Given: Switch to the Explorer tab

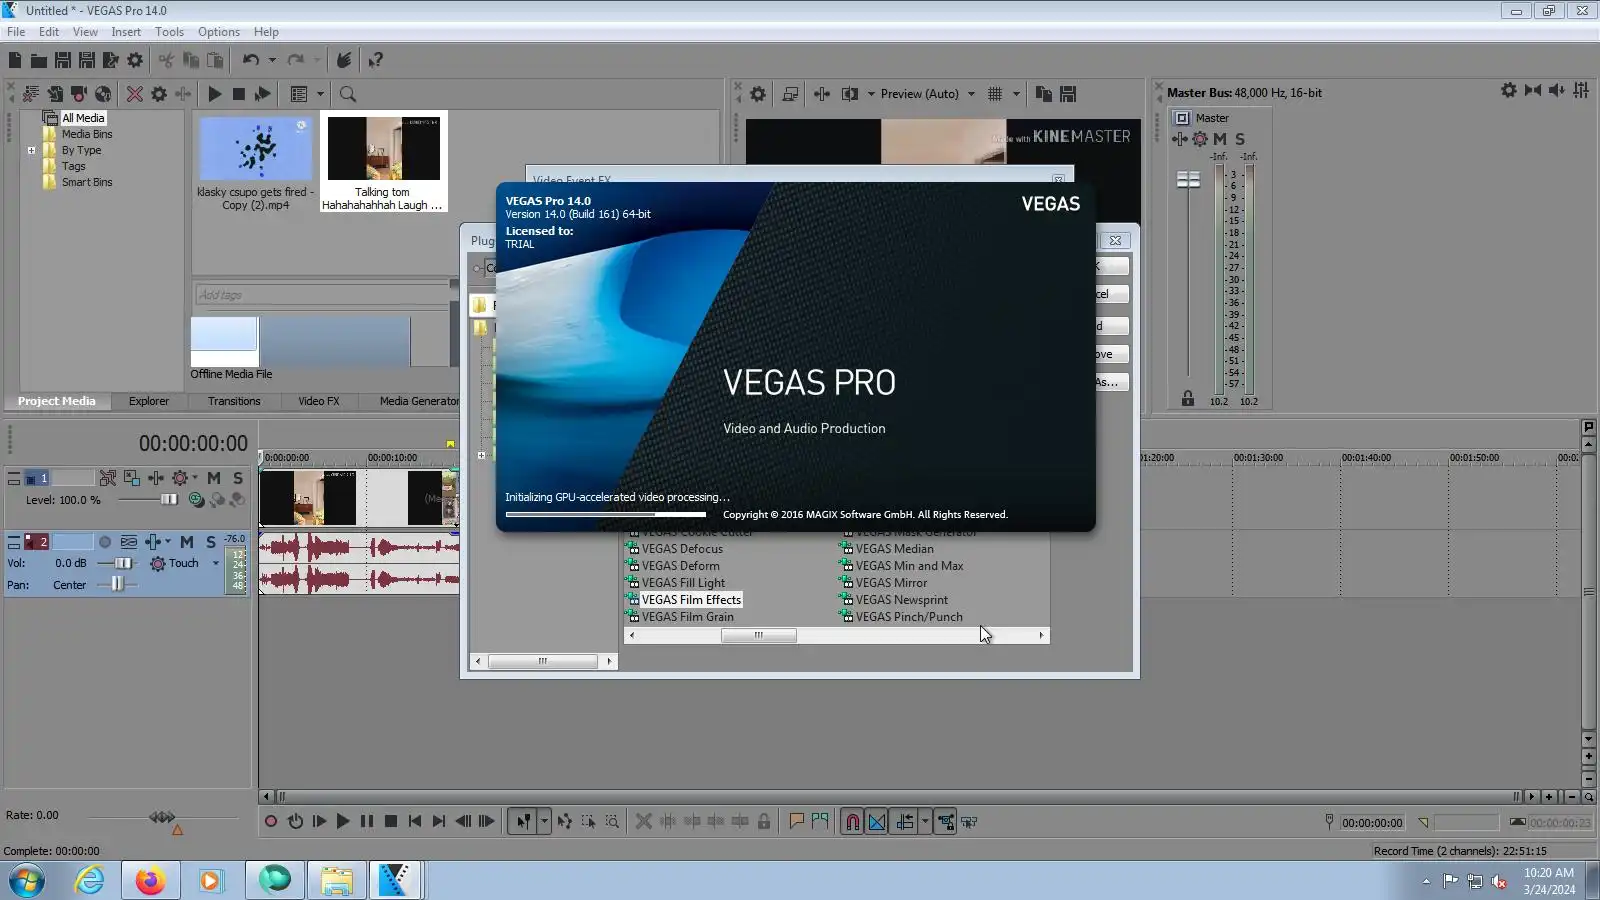Looking at the screenshot, I should click(149, 402).
